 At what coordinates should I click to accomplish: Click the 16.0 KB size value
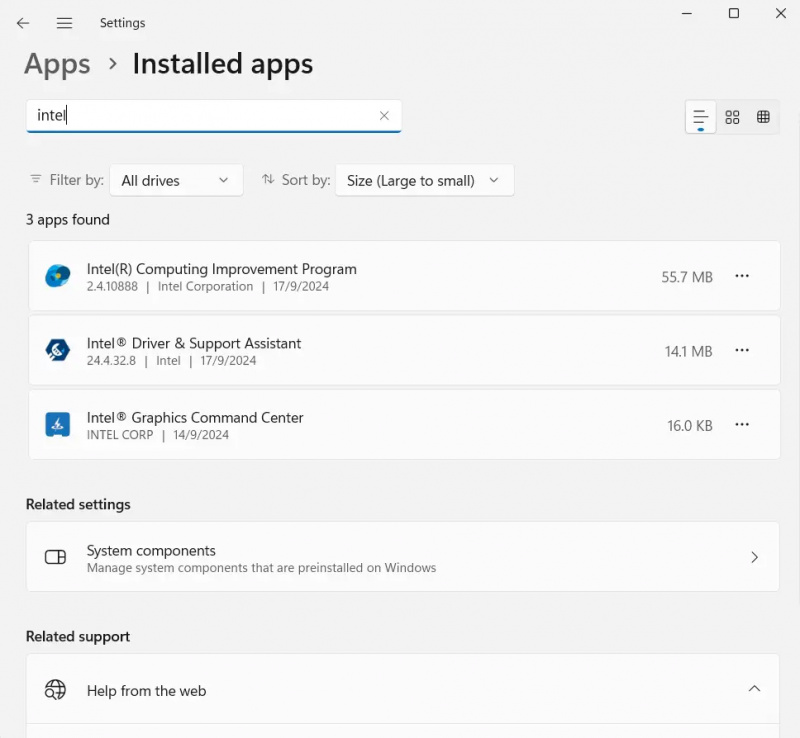(x=690, y=426)
